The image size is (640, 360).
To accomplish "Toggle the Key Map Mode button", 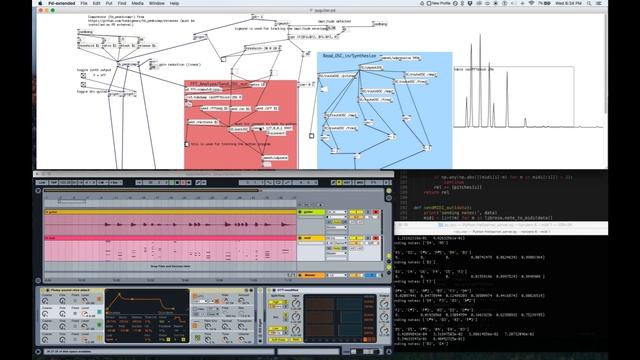I will (347, 182).
